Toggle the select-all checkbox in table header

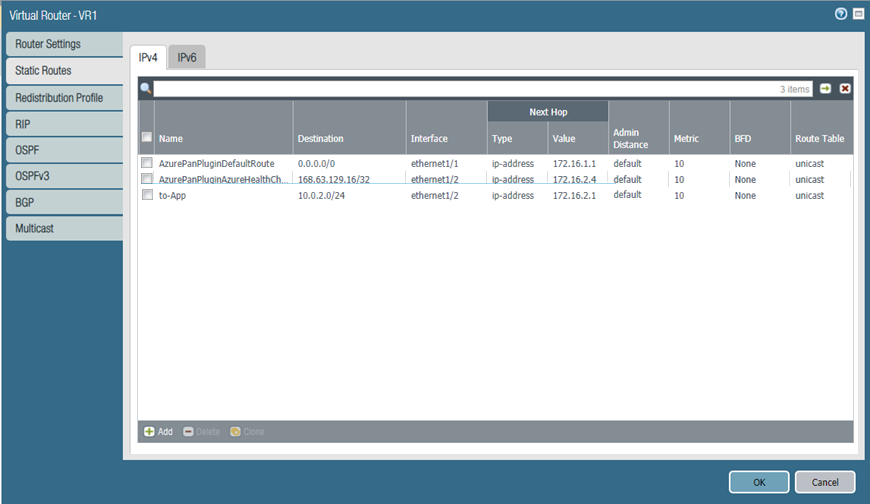147,138
